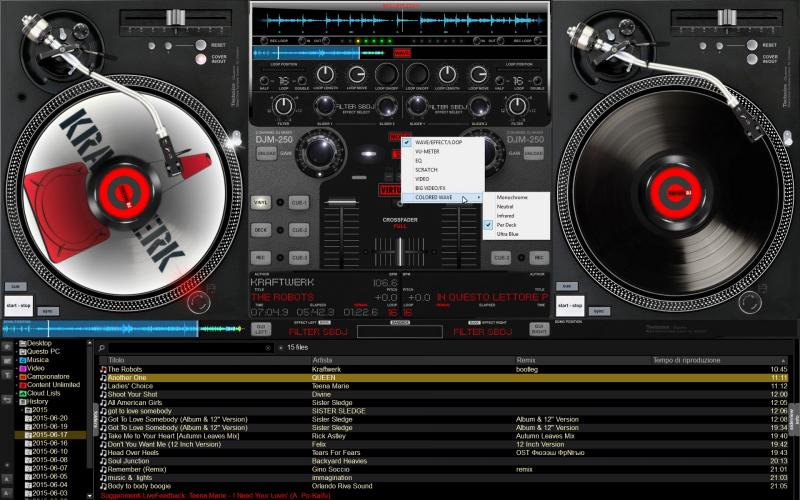Click the left loop on/off knob

386,75
